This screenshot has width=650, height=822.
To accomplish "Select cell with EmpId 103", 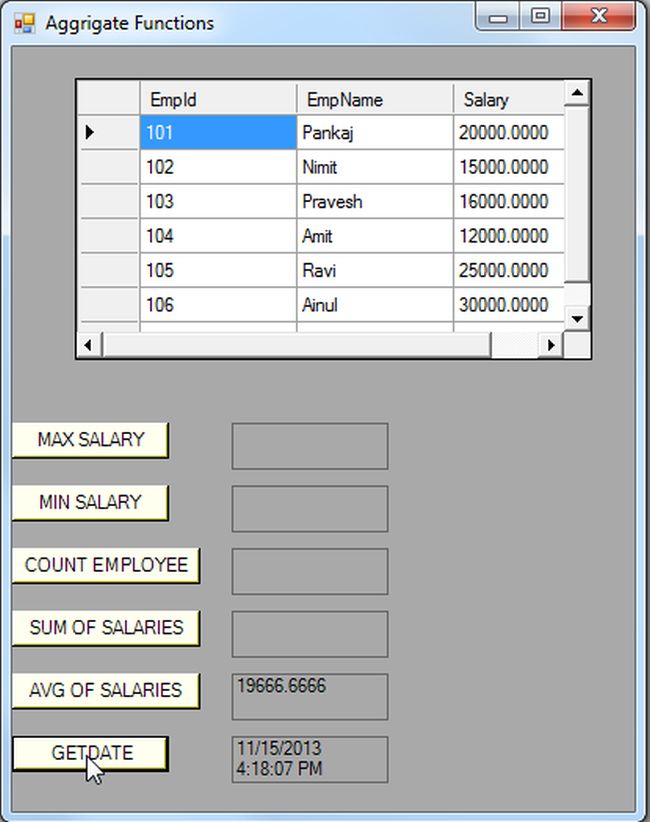I will [218, 201].
